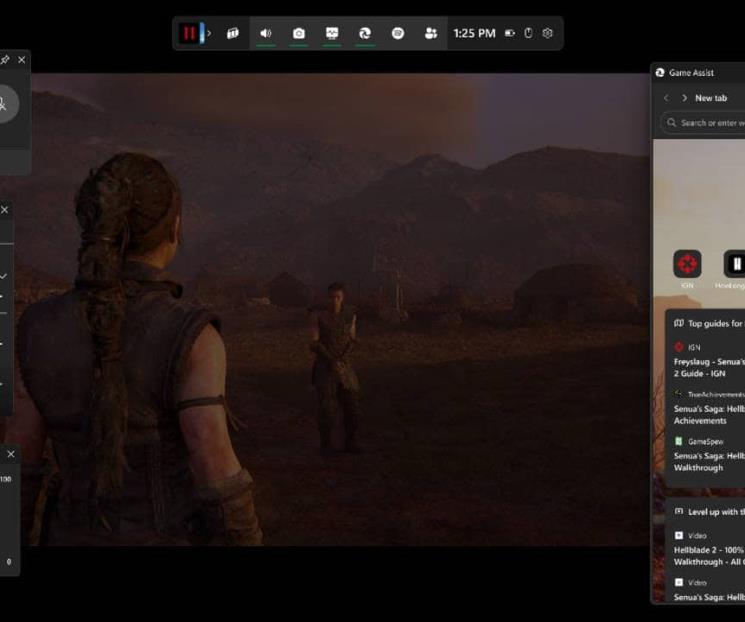745x622 pixels.
Task: Go back in Game Assist browser
Action: tap(666, 98)
